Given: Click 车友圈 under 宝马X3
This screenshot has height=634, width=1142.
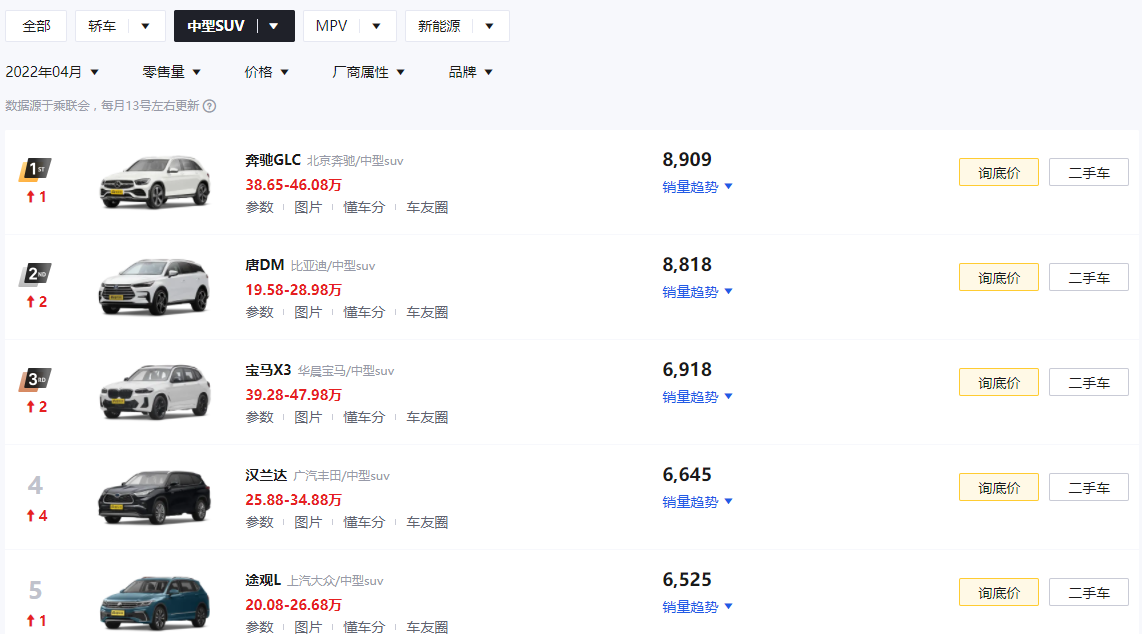Looking at the screenshot, I should 427,417.
